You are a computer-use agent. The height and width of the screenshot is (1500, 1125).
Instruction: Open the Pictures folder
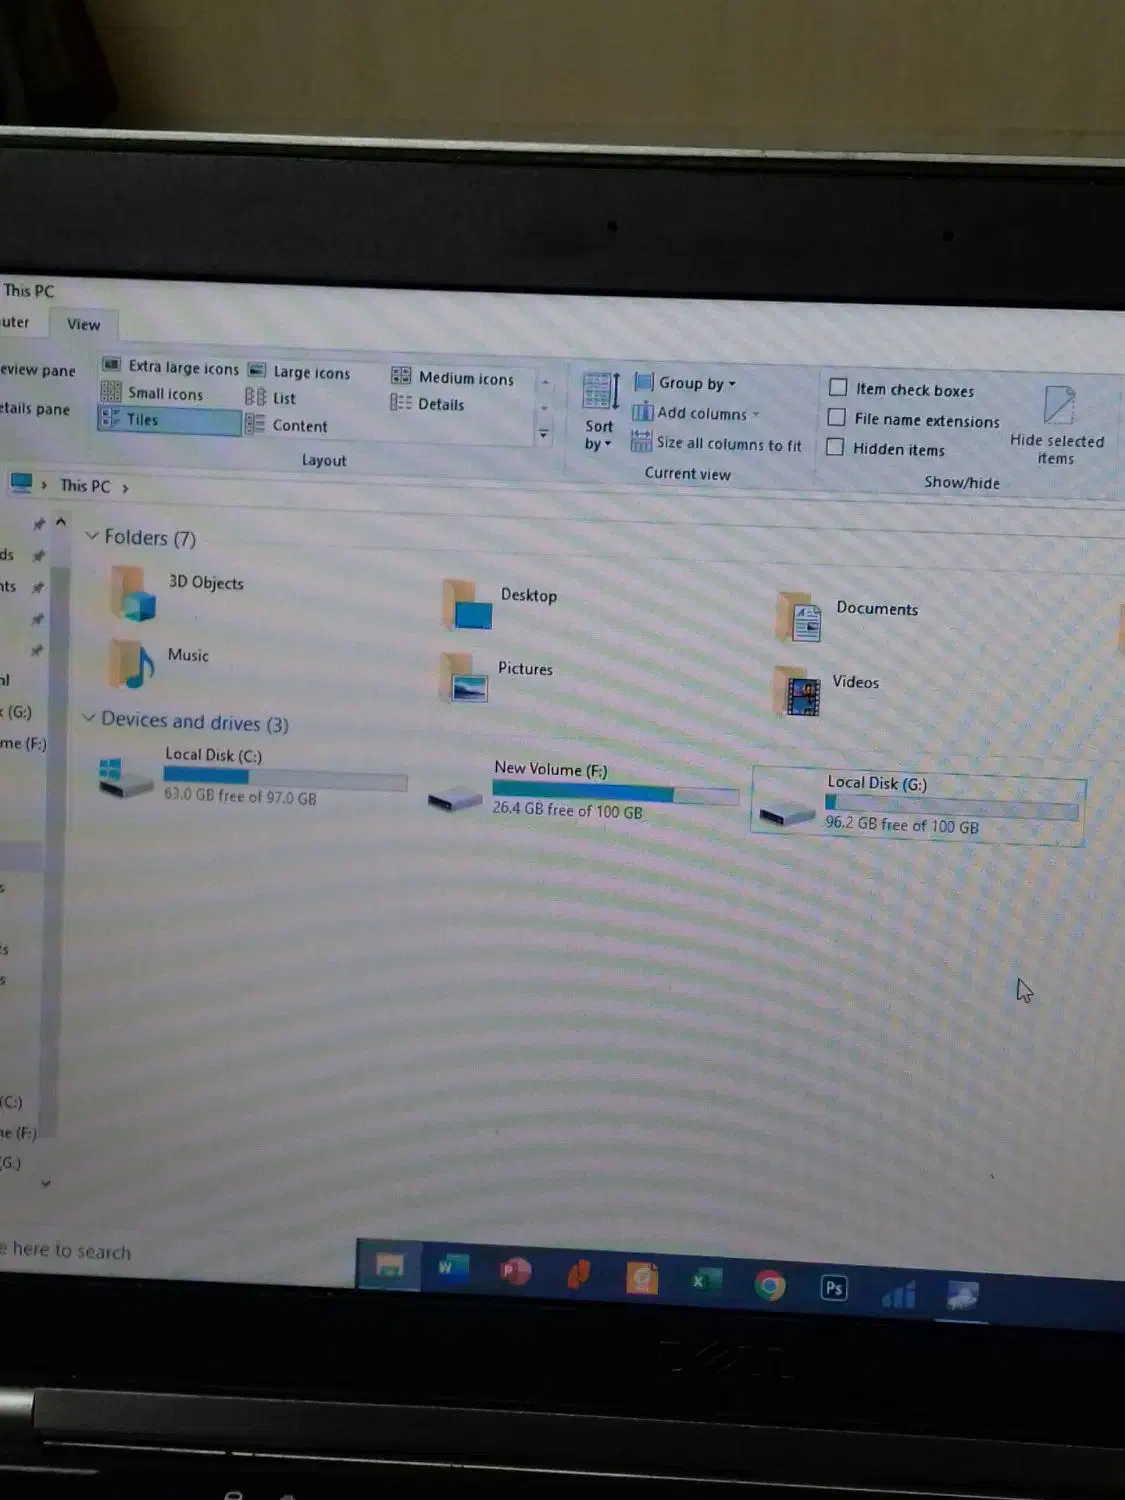(x=496, y=676)
